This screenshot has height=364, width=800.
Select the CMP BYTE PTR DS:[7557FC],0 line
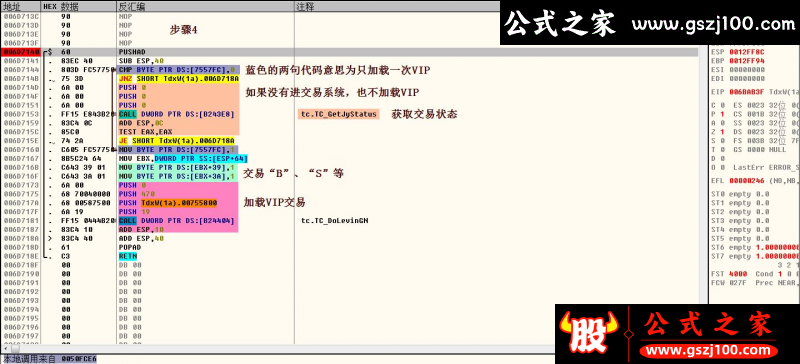(179, 69)
